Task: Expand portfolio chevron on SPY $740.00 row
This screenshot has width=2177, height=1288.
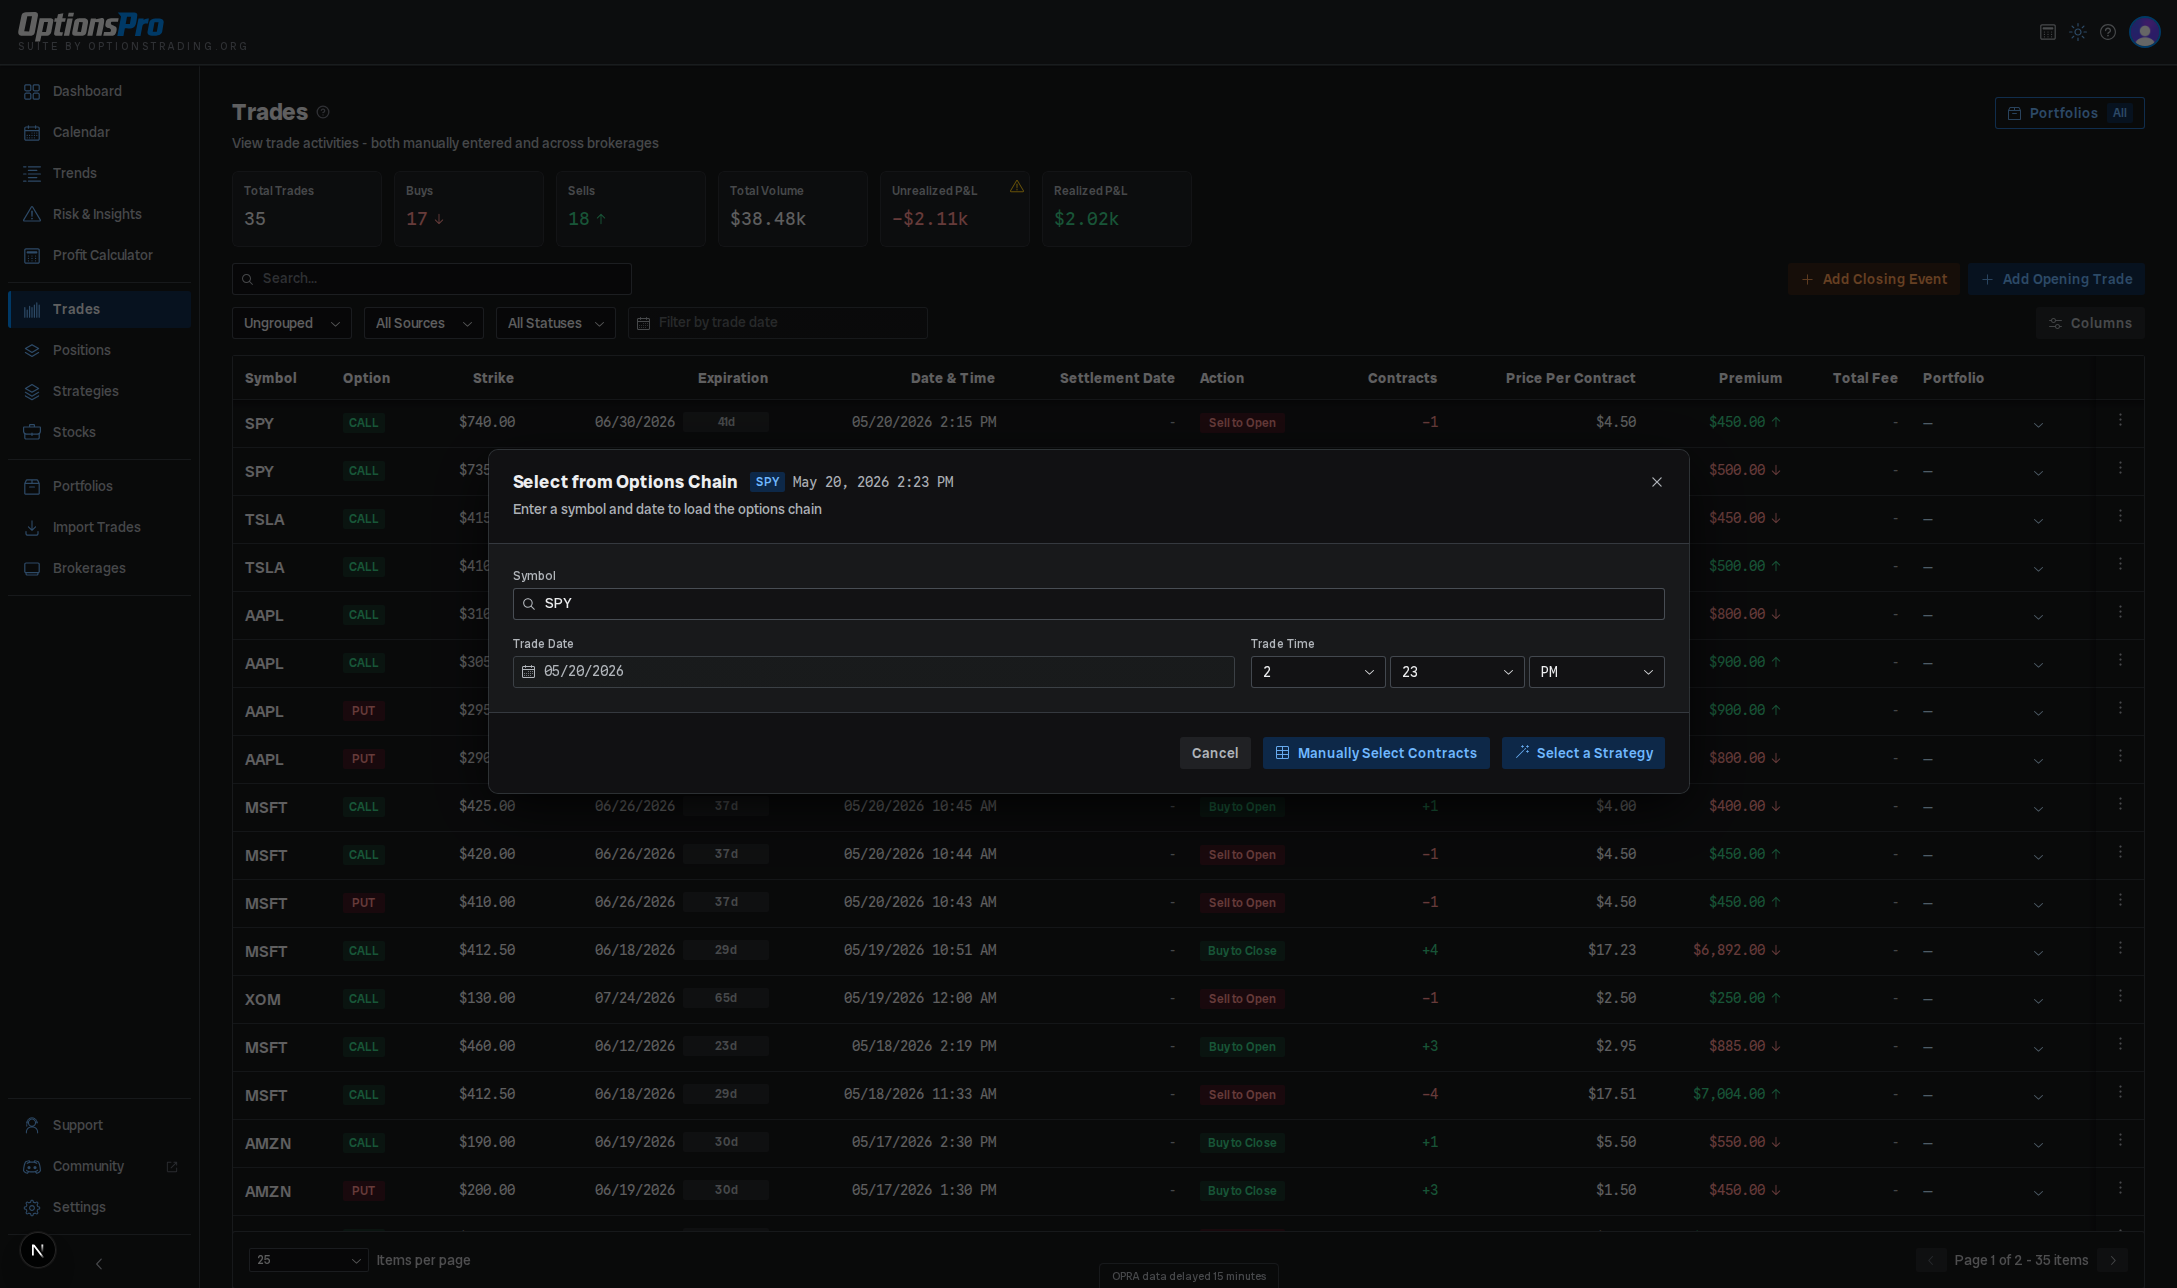Action: (x=2038, y=425)
